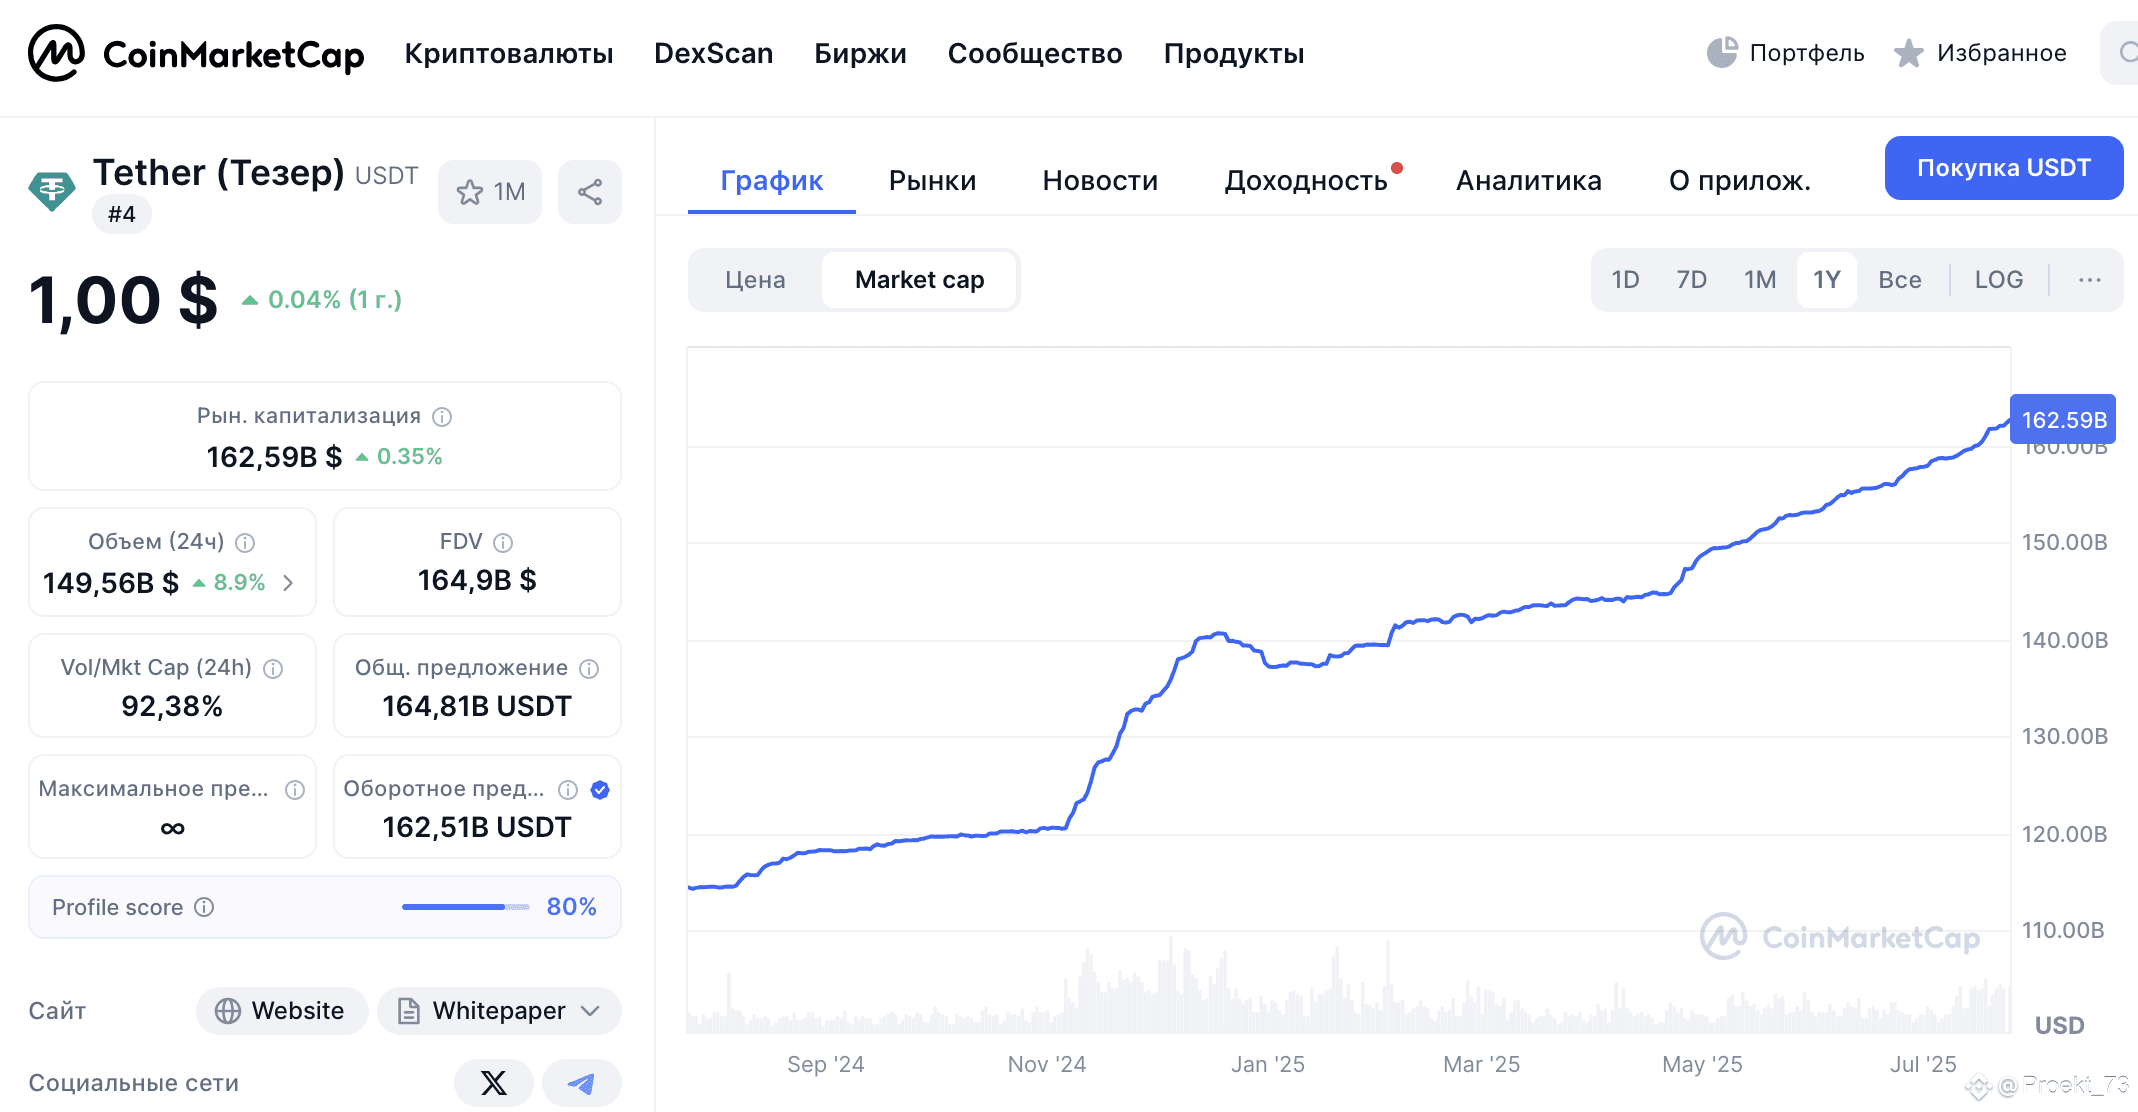This screenshot has height=1112, width=2138.
Task: Open the DexScan menu
Action: [714, 54]
